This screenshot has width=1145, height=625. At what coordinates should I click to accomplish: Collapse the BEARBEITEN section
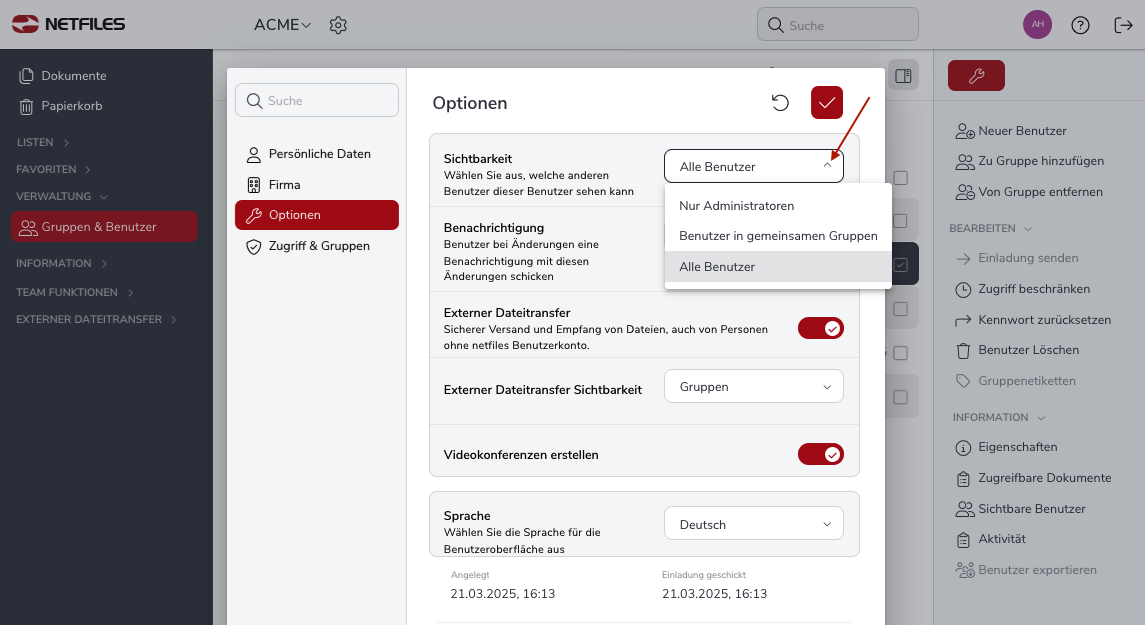pyautogui.click(x=991, y=229)
